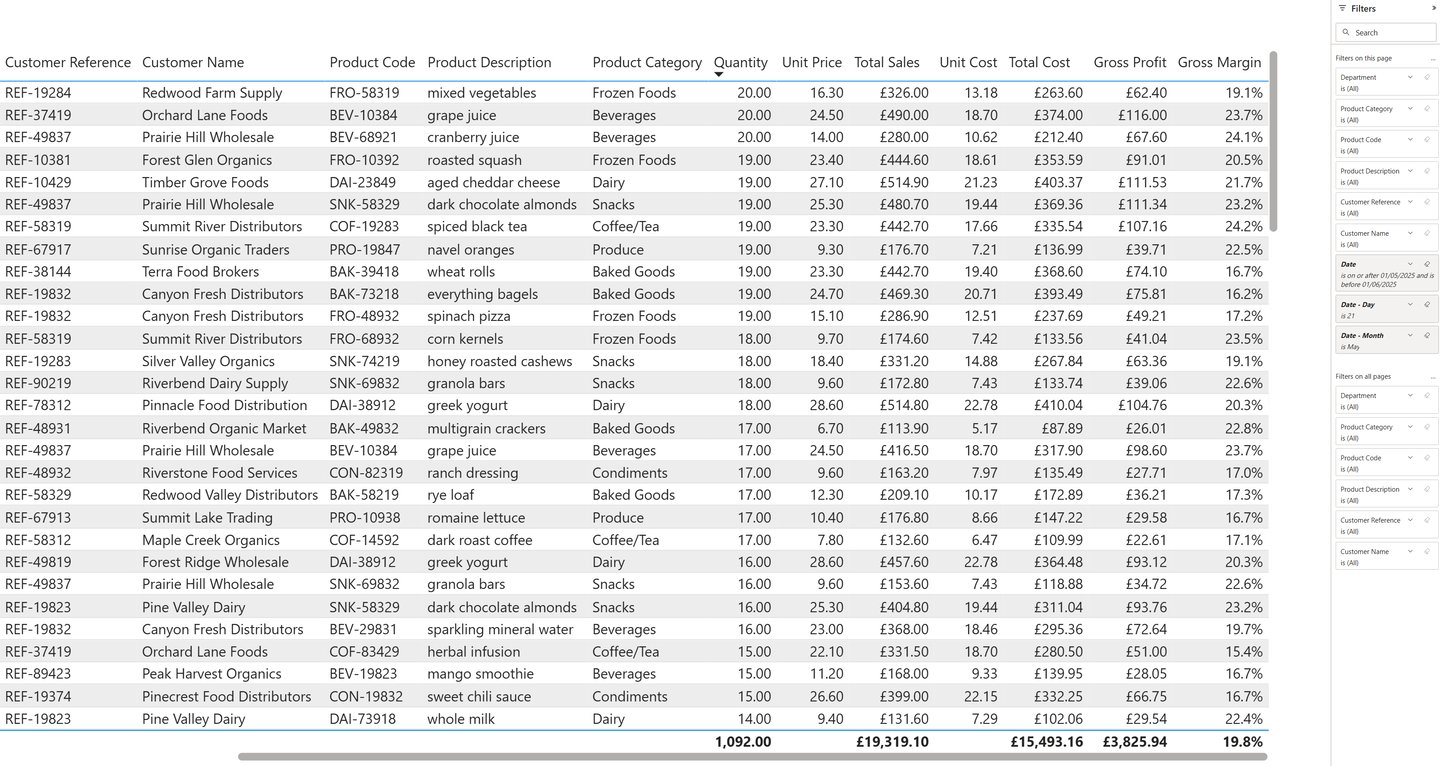This screenshot has height=766, width=1440.
Task: Click the magnifier icon in the filter Search box
Action: 1347,32
